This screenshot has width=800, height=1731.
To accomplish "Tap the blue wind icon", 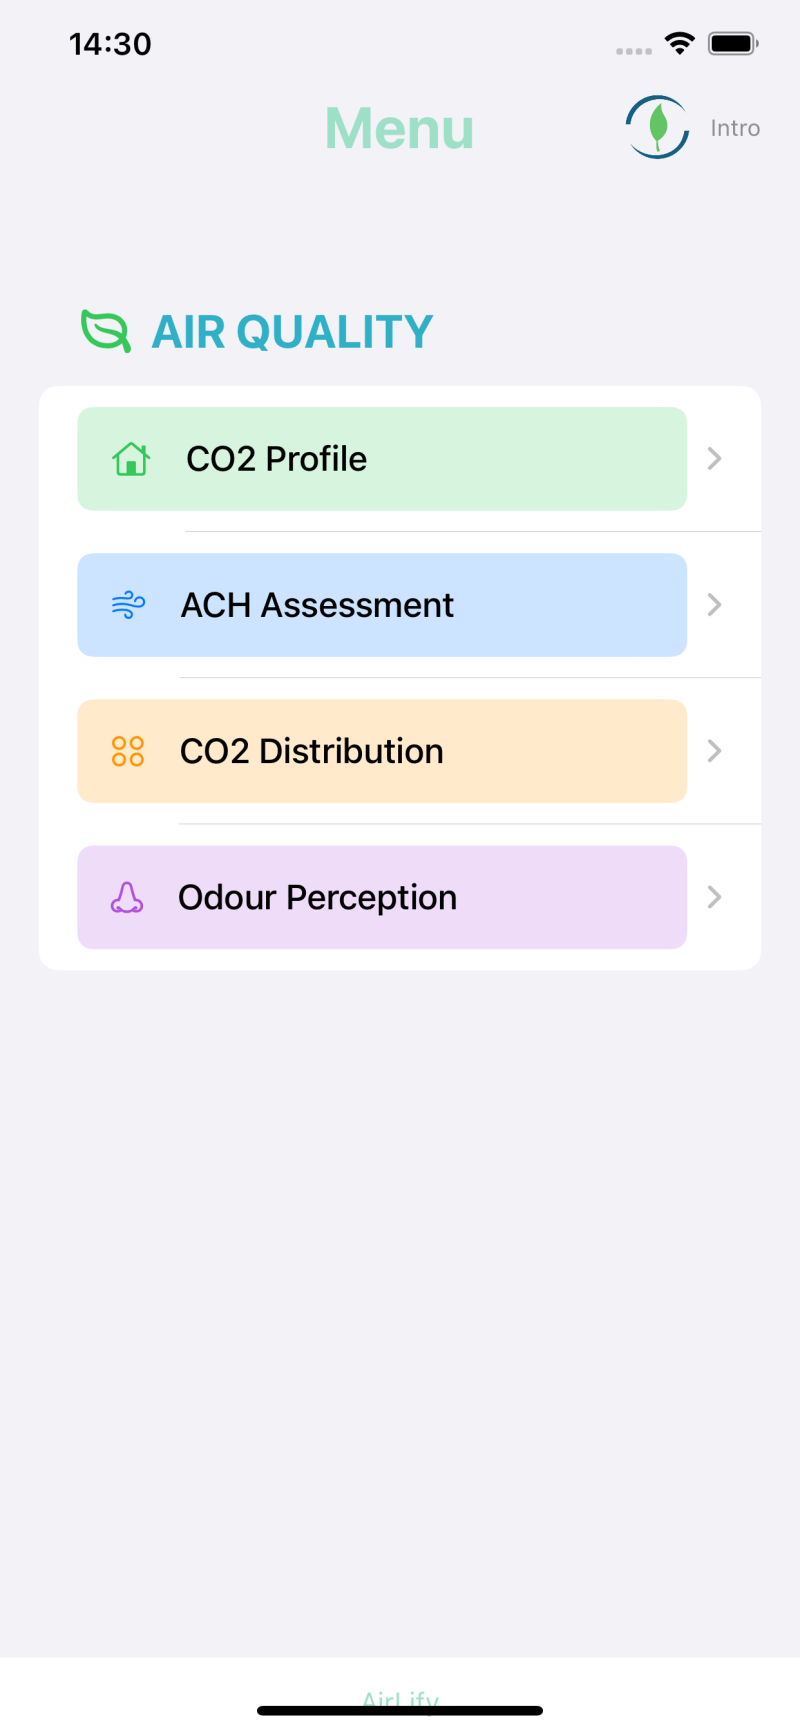I will pos(128,605).
